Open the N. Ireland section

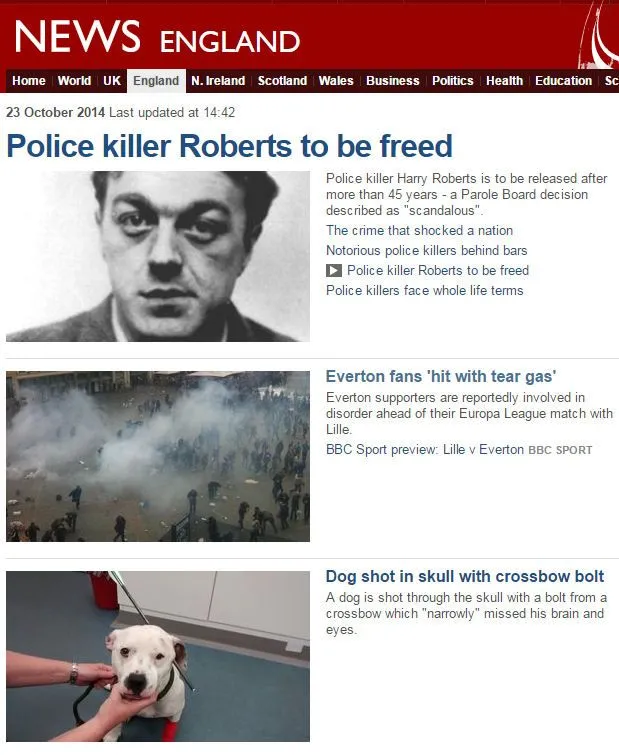click(x=218, y=81)
